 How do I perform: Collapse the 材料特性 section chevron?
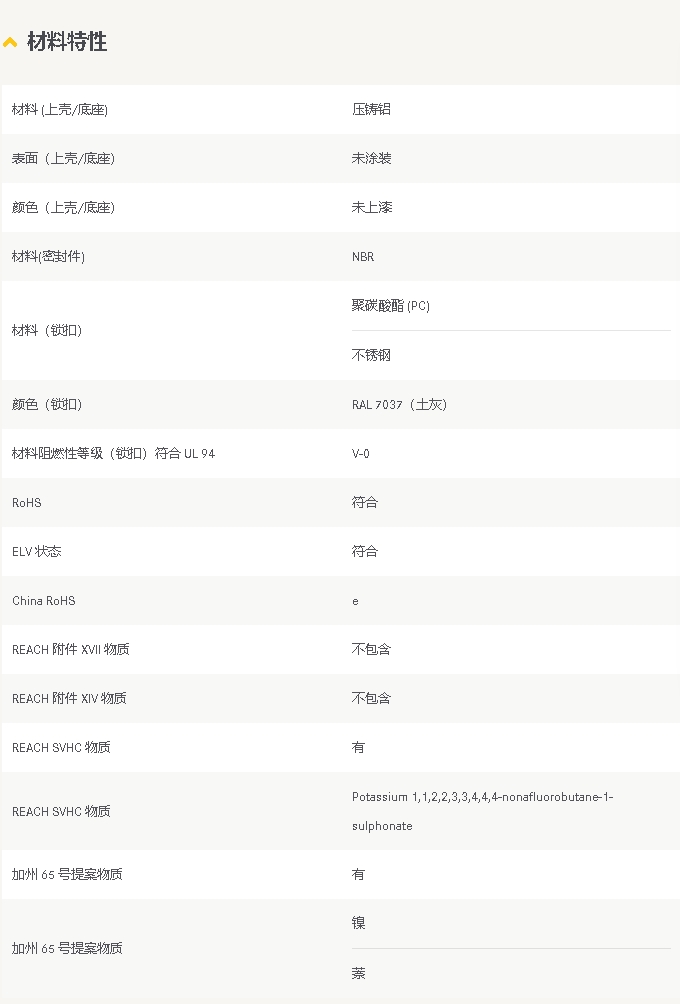coord(10,43)
